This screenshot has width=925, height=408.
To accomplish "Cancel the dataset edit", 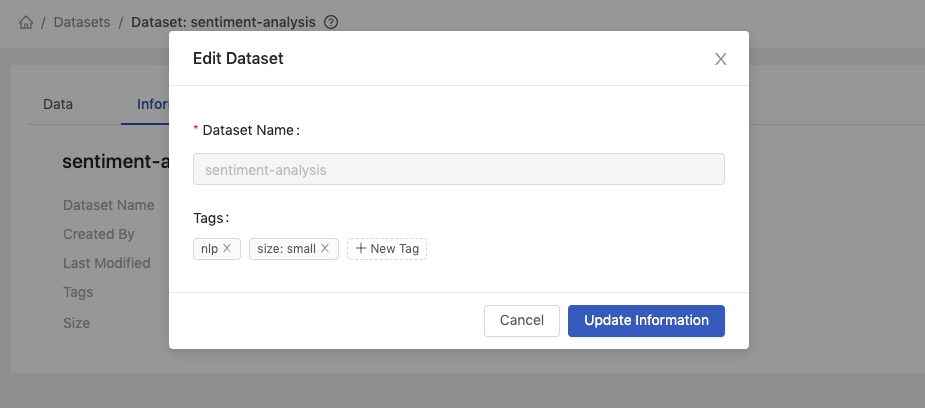I will (521, 321).
